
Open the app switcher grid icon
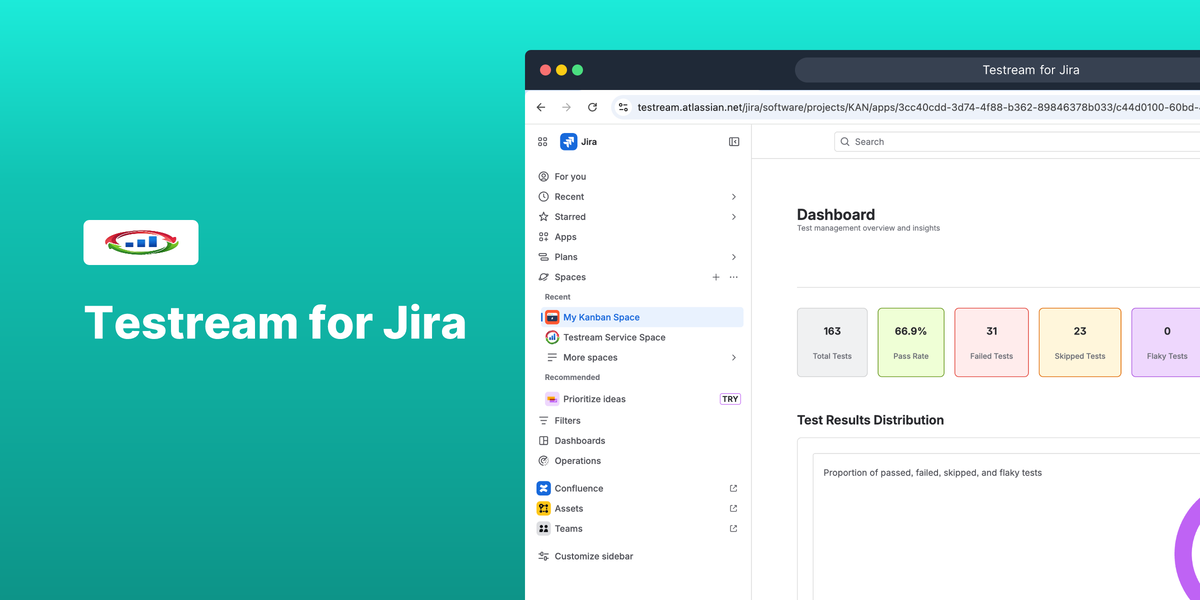point(543,142)
